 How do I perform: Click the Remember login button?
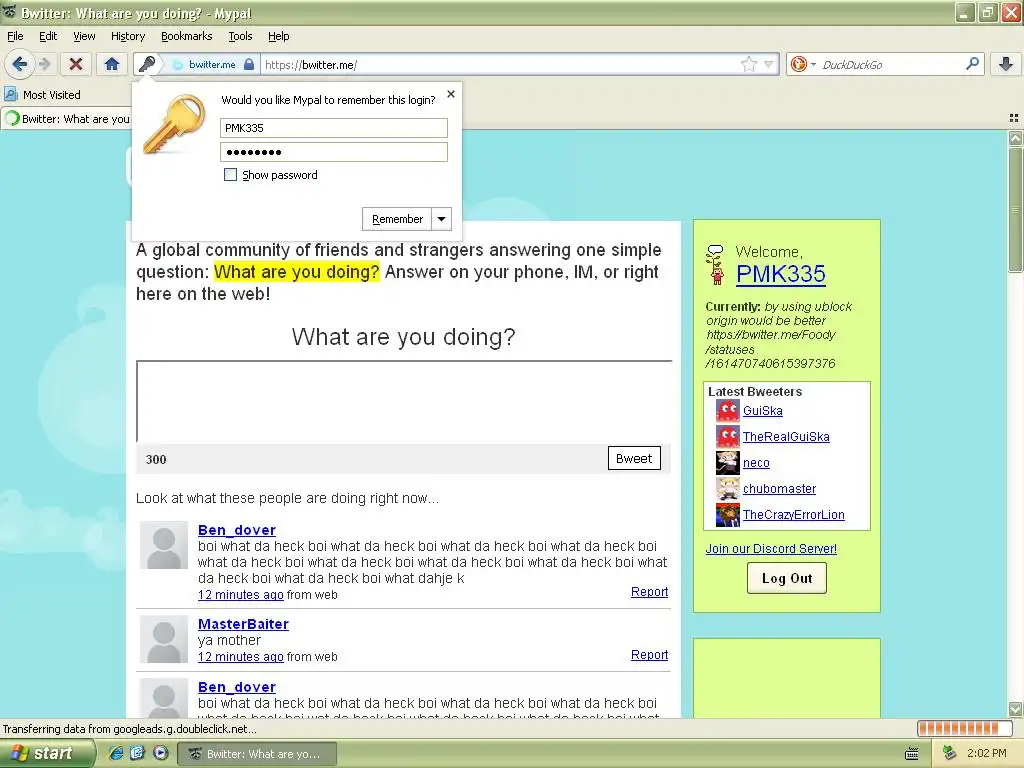click(397, 219)
